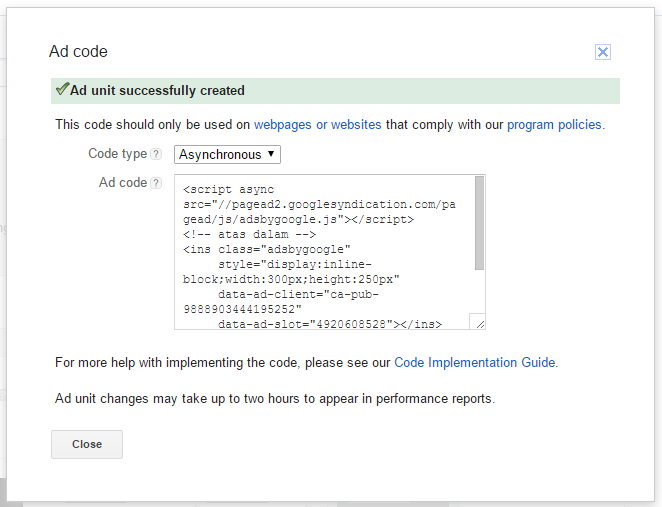Click the green success checkmark icon
Image resolution: width=662 pixels, height=507 pixels.
coord(61,90)
